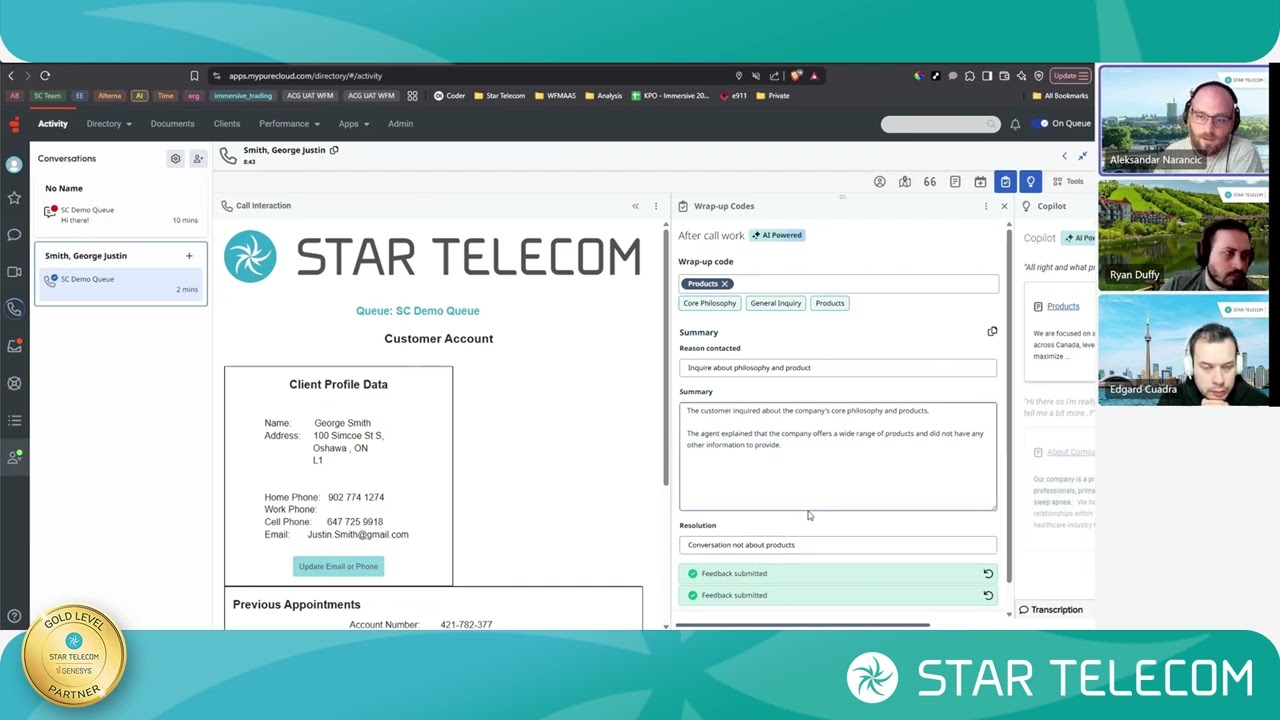Undo the first Feedback submitted entry
Screen dimensions: 1280x720
[988, 573]
